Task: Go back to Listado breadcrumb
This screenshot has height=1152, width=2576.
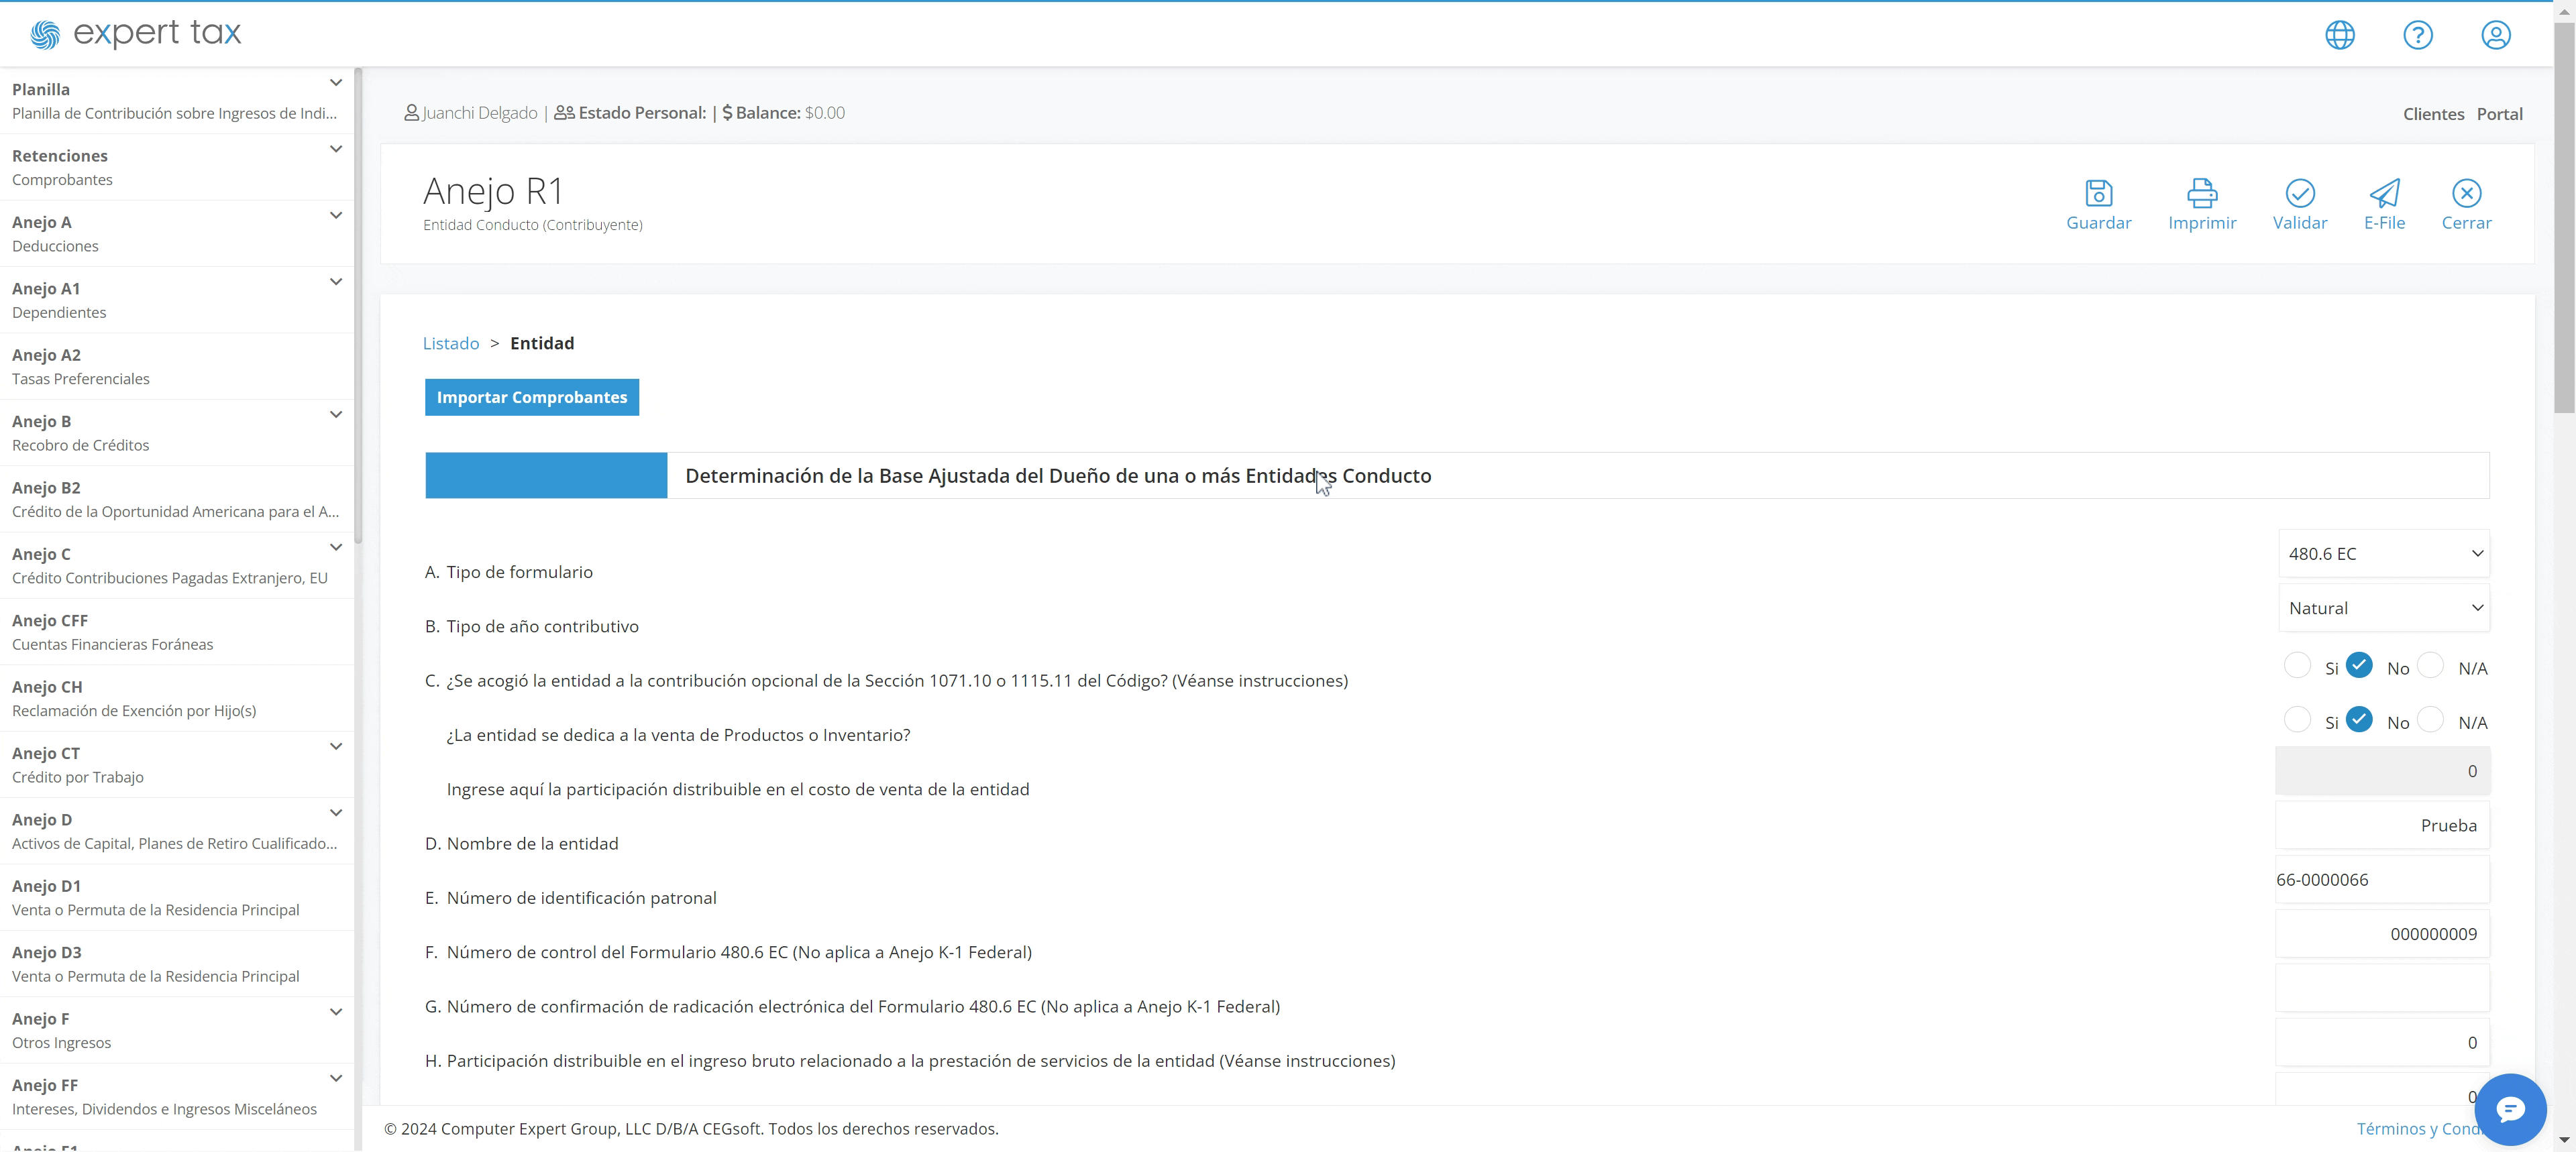Action: point(451,343)
